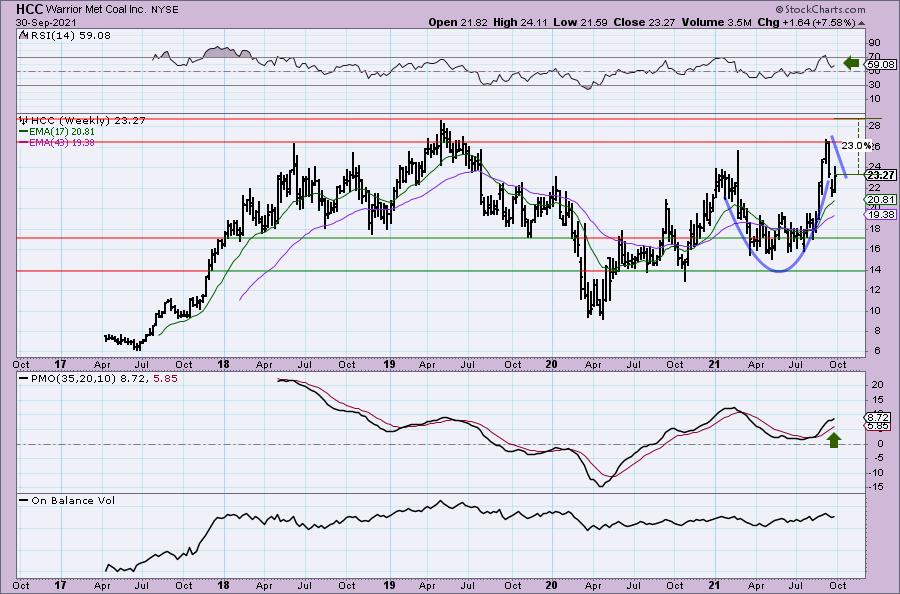Click the On Balance Vol legend line marker
This screenshot has width=900, height=594.
click(24, 500)
